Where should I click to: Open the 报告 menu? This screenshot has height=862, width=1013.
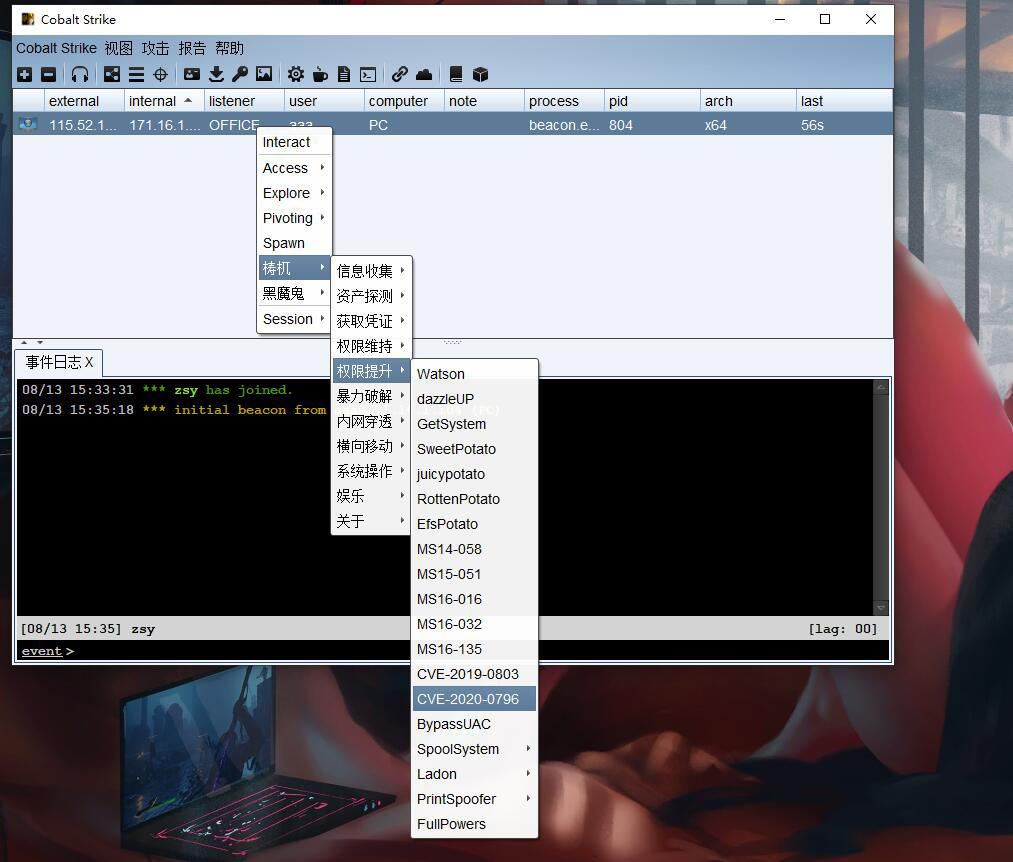(x=192, y=48)
